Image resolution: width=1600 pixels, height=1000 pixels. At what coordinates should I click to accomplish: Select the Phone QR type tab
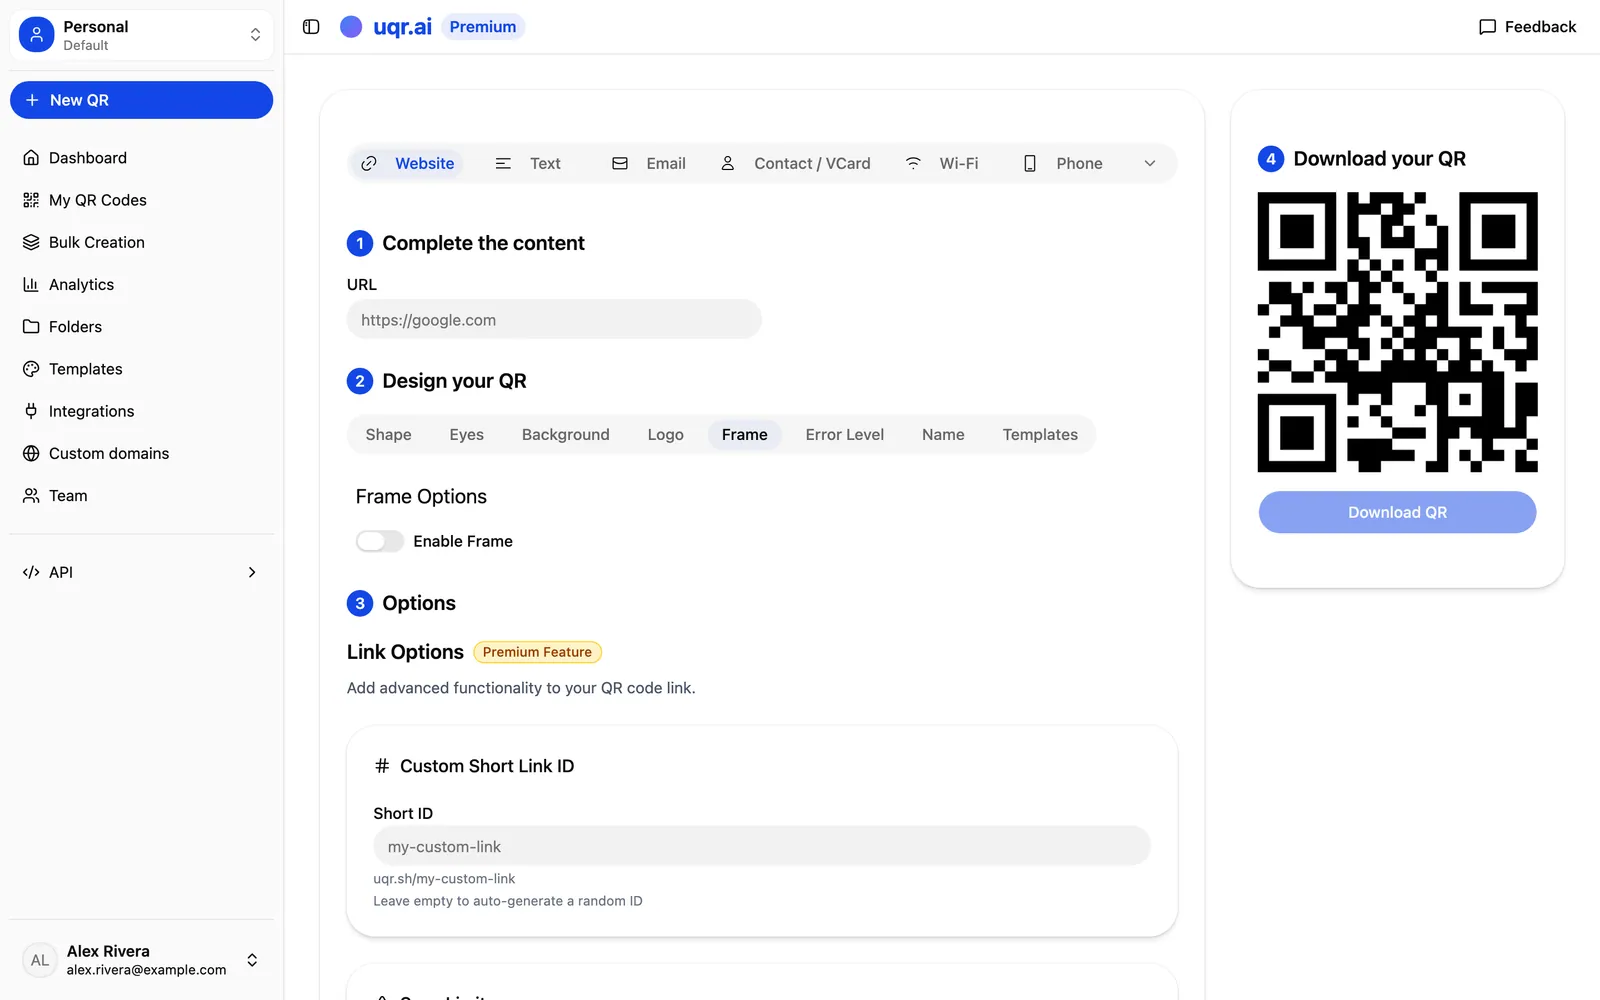[1062, 163]
